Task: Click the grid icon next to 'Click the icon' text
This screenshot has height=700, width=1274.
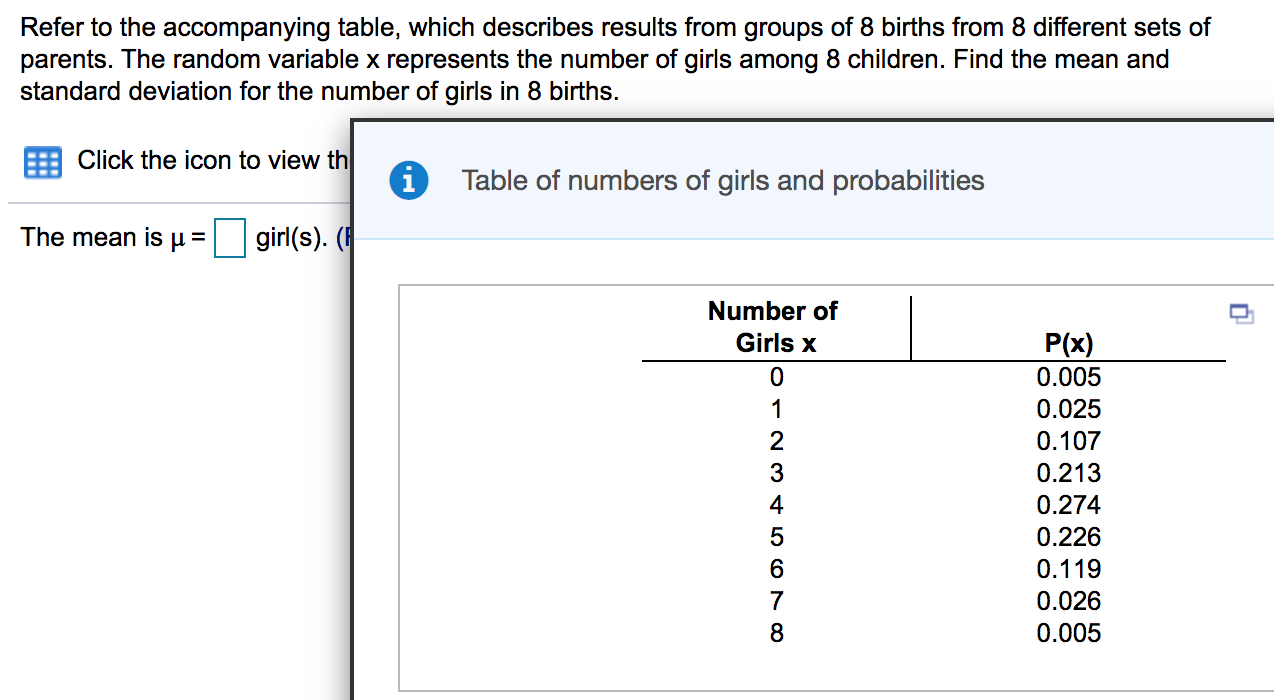Action: 42,161
